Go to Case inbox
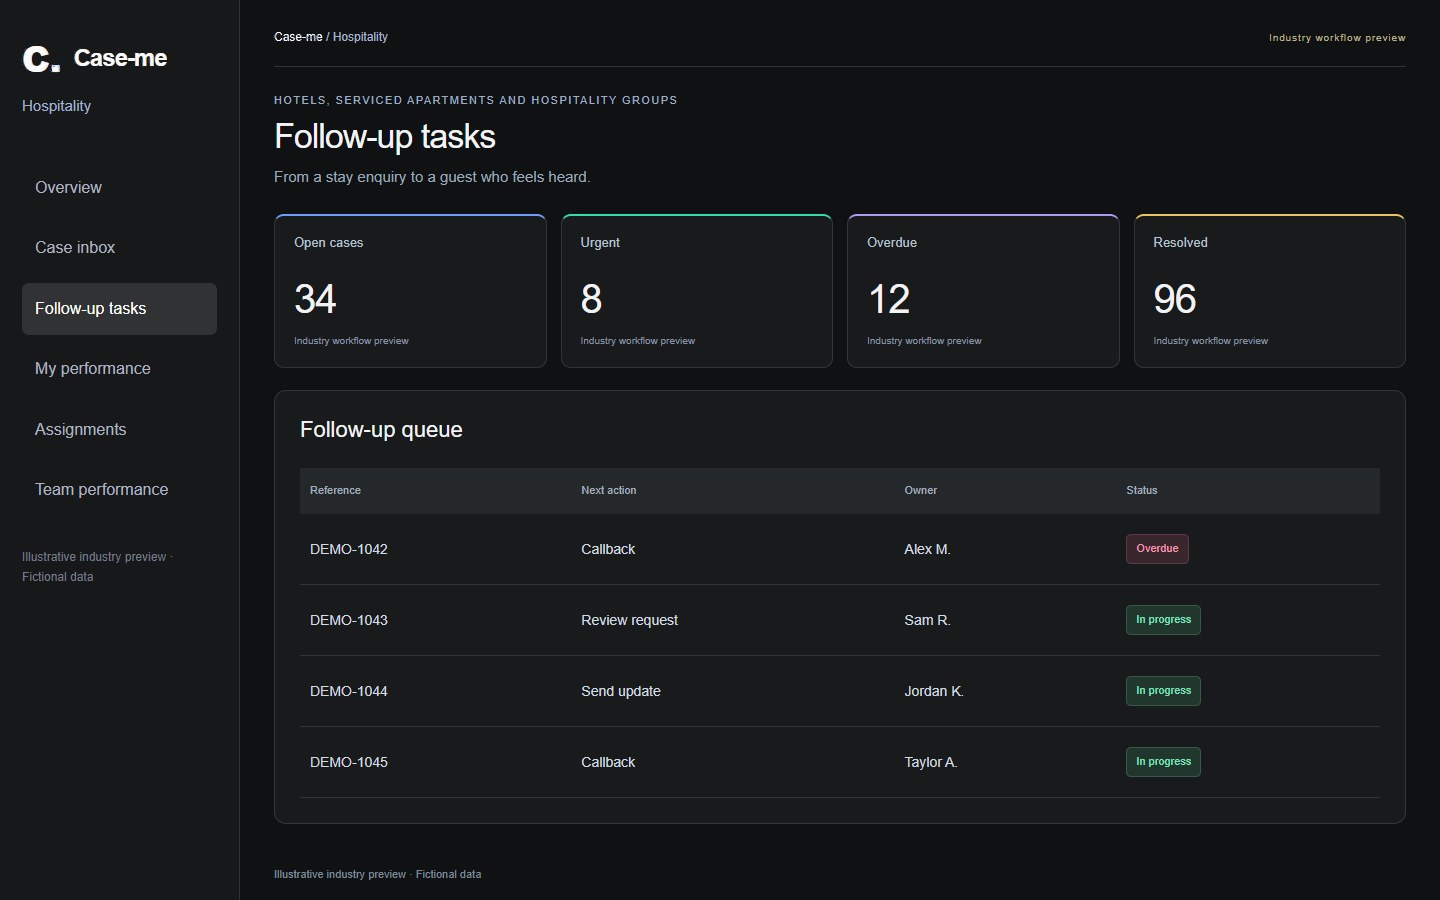The image size is (1440, 900). tap(119, 248)
